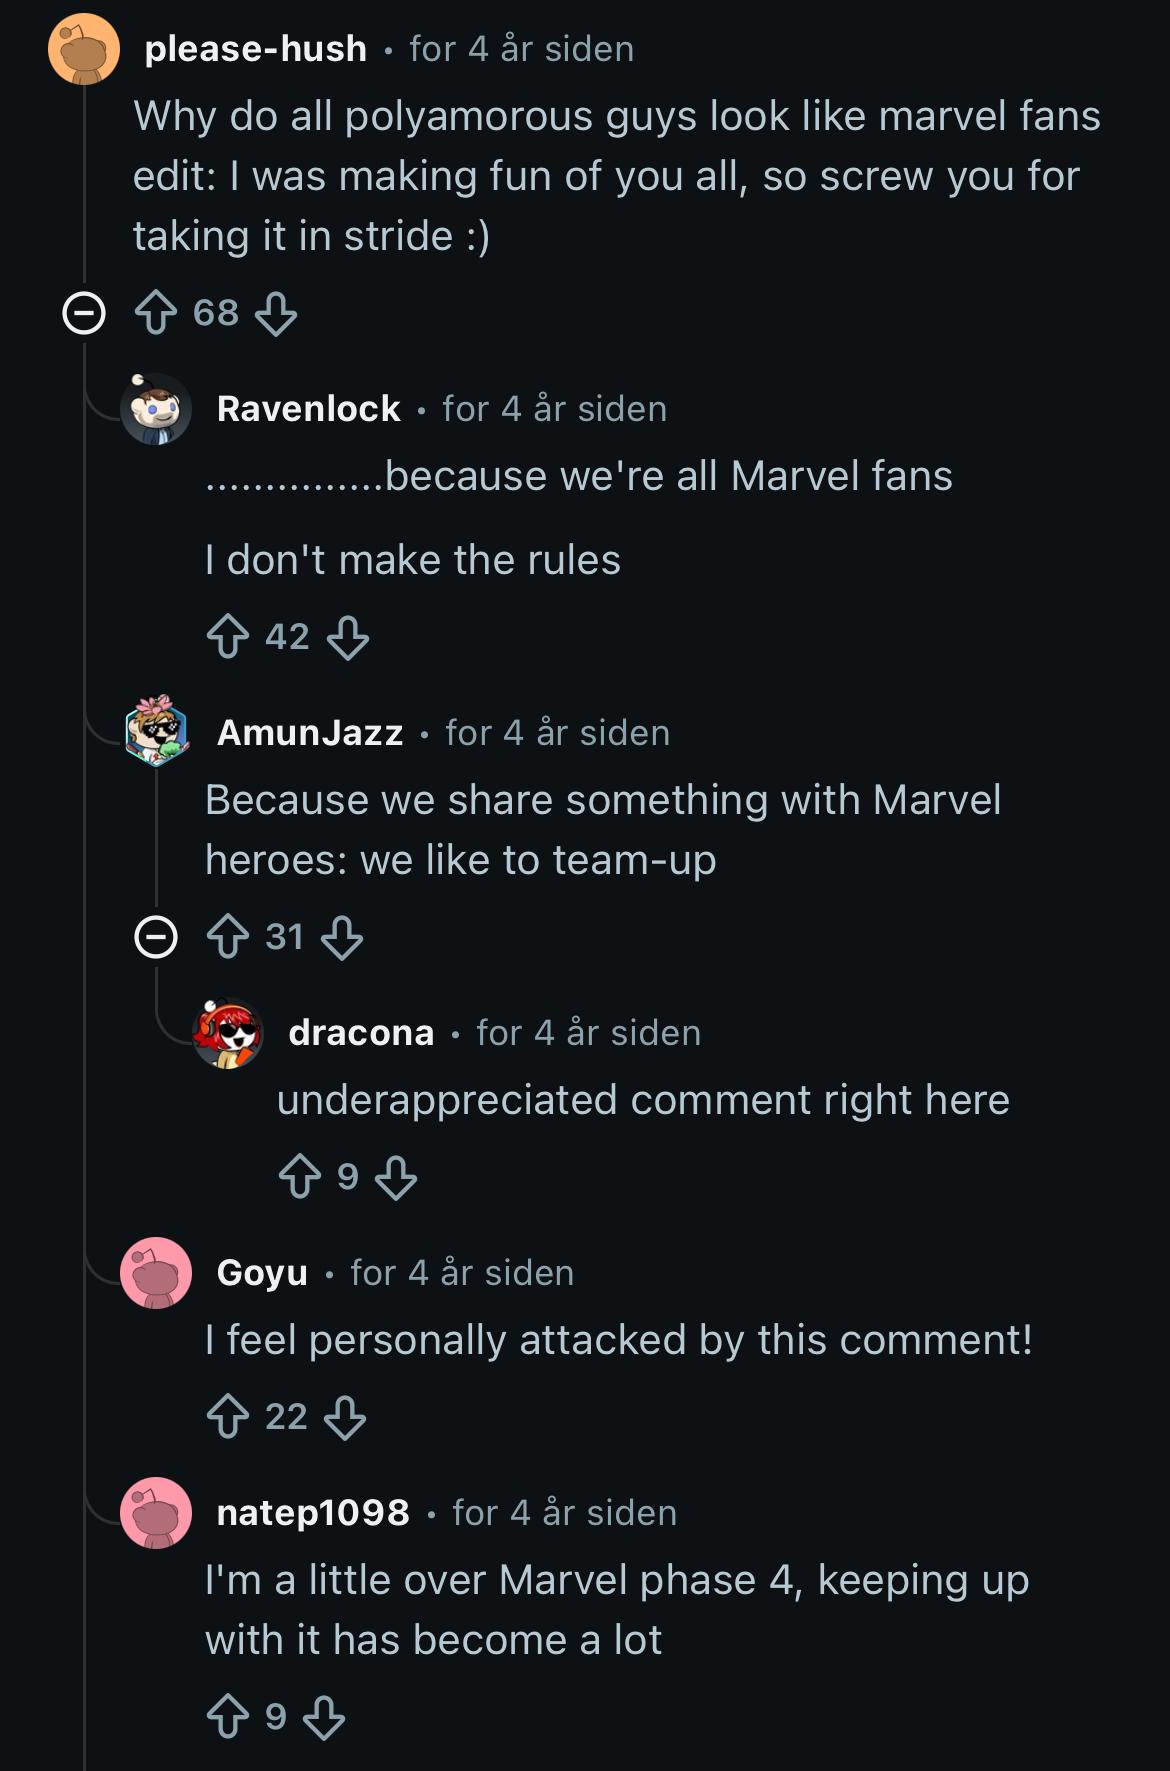Click AmunJazz's avatar with sunglasses

point(156,730)
